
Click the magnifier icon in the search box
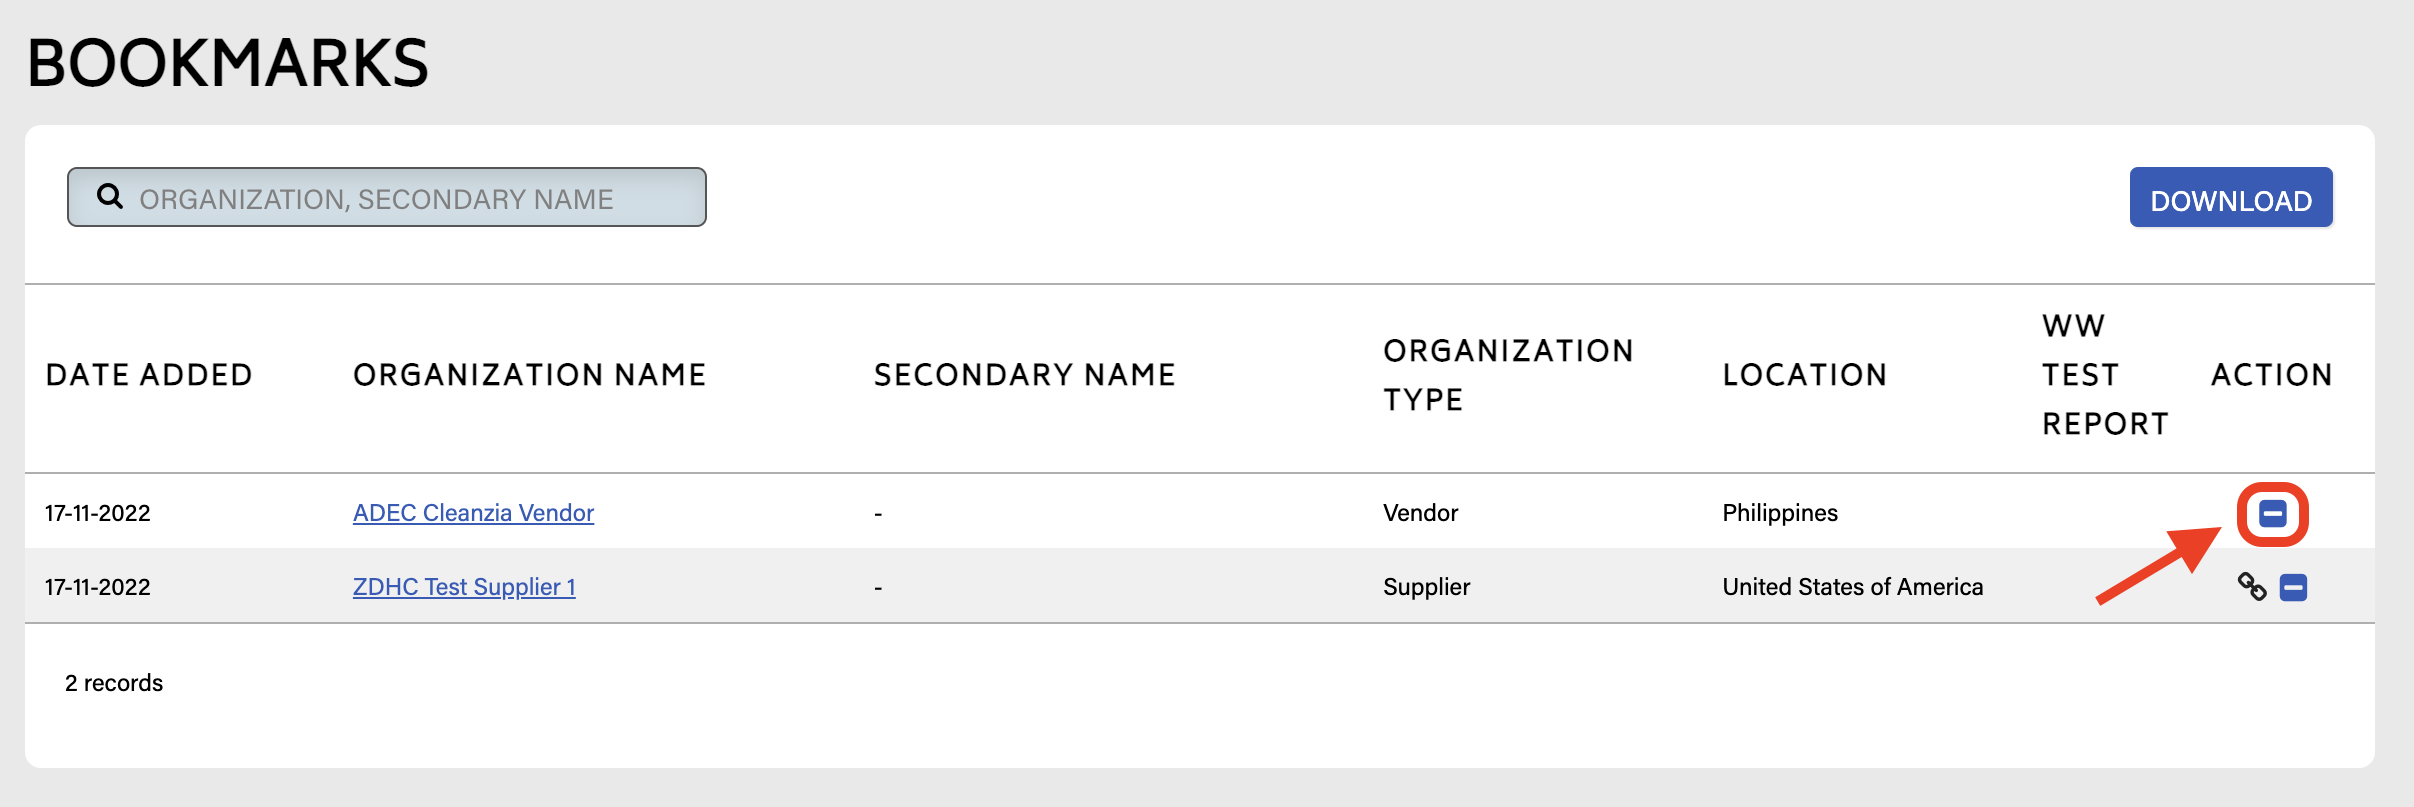point(110,197)
